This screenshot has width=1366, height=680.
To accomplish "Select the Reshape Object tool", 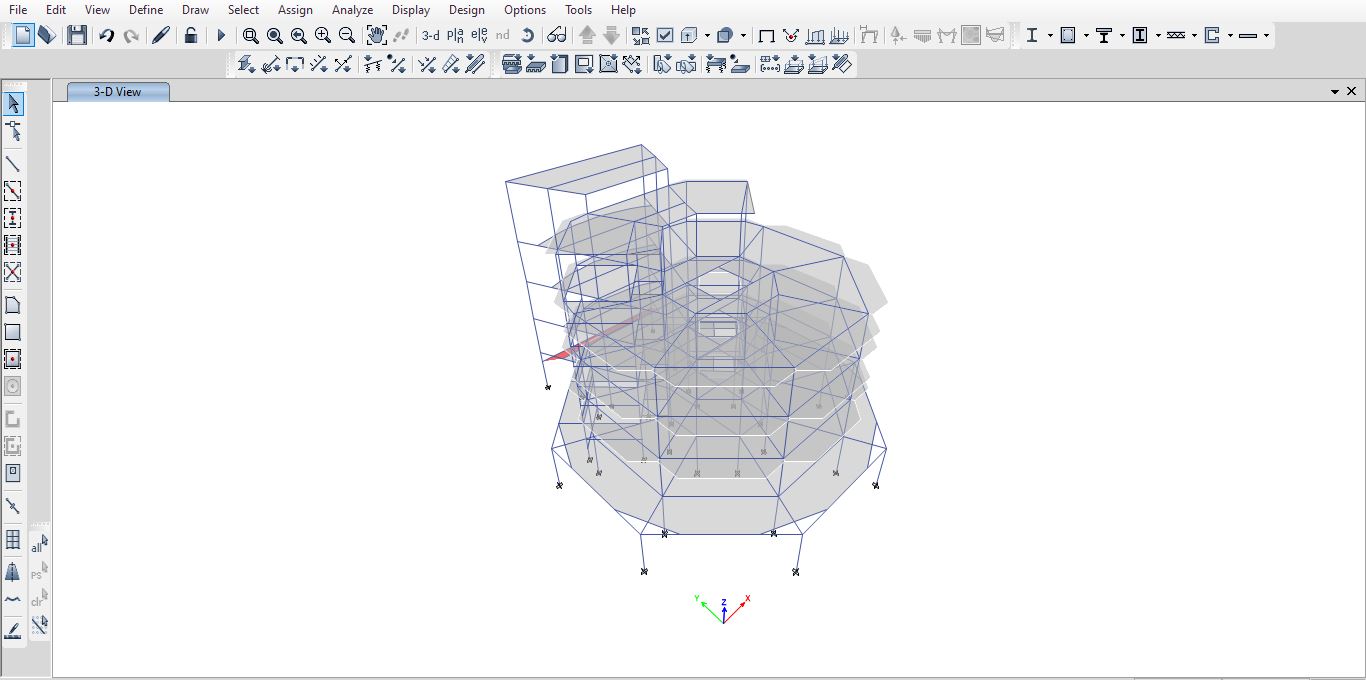I will [x=13, y=131].
